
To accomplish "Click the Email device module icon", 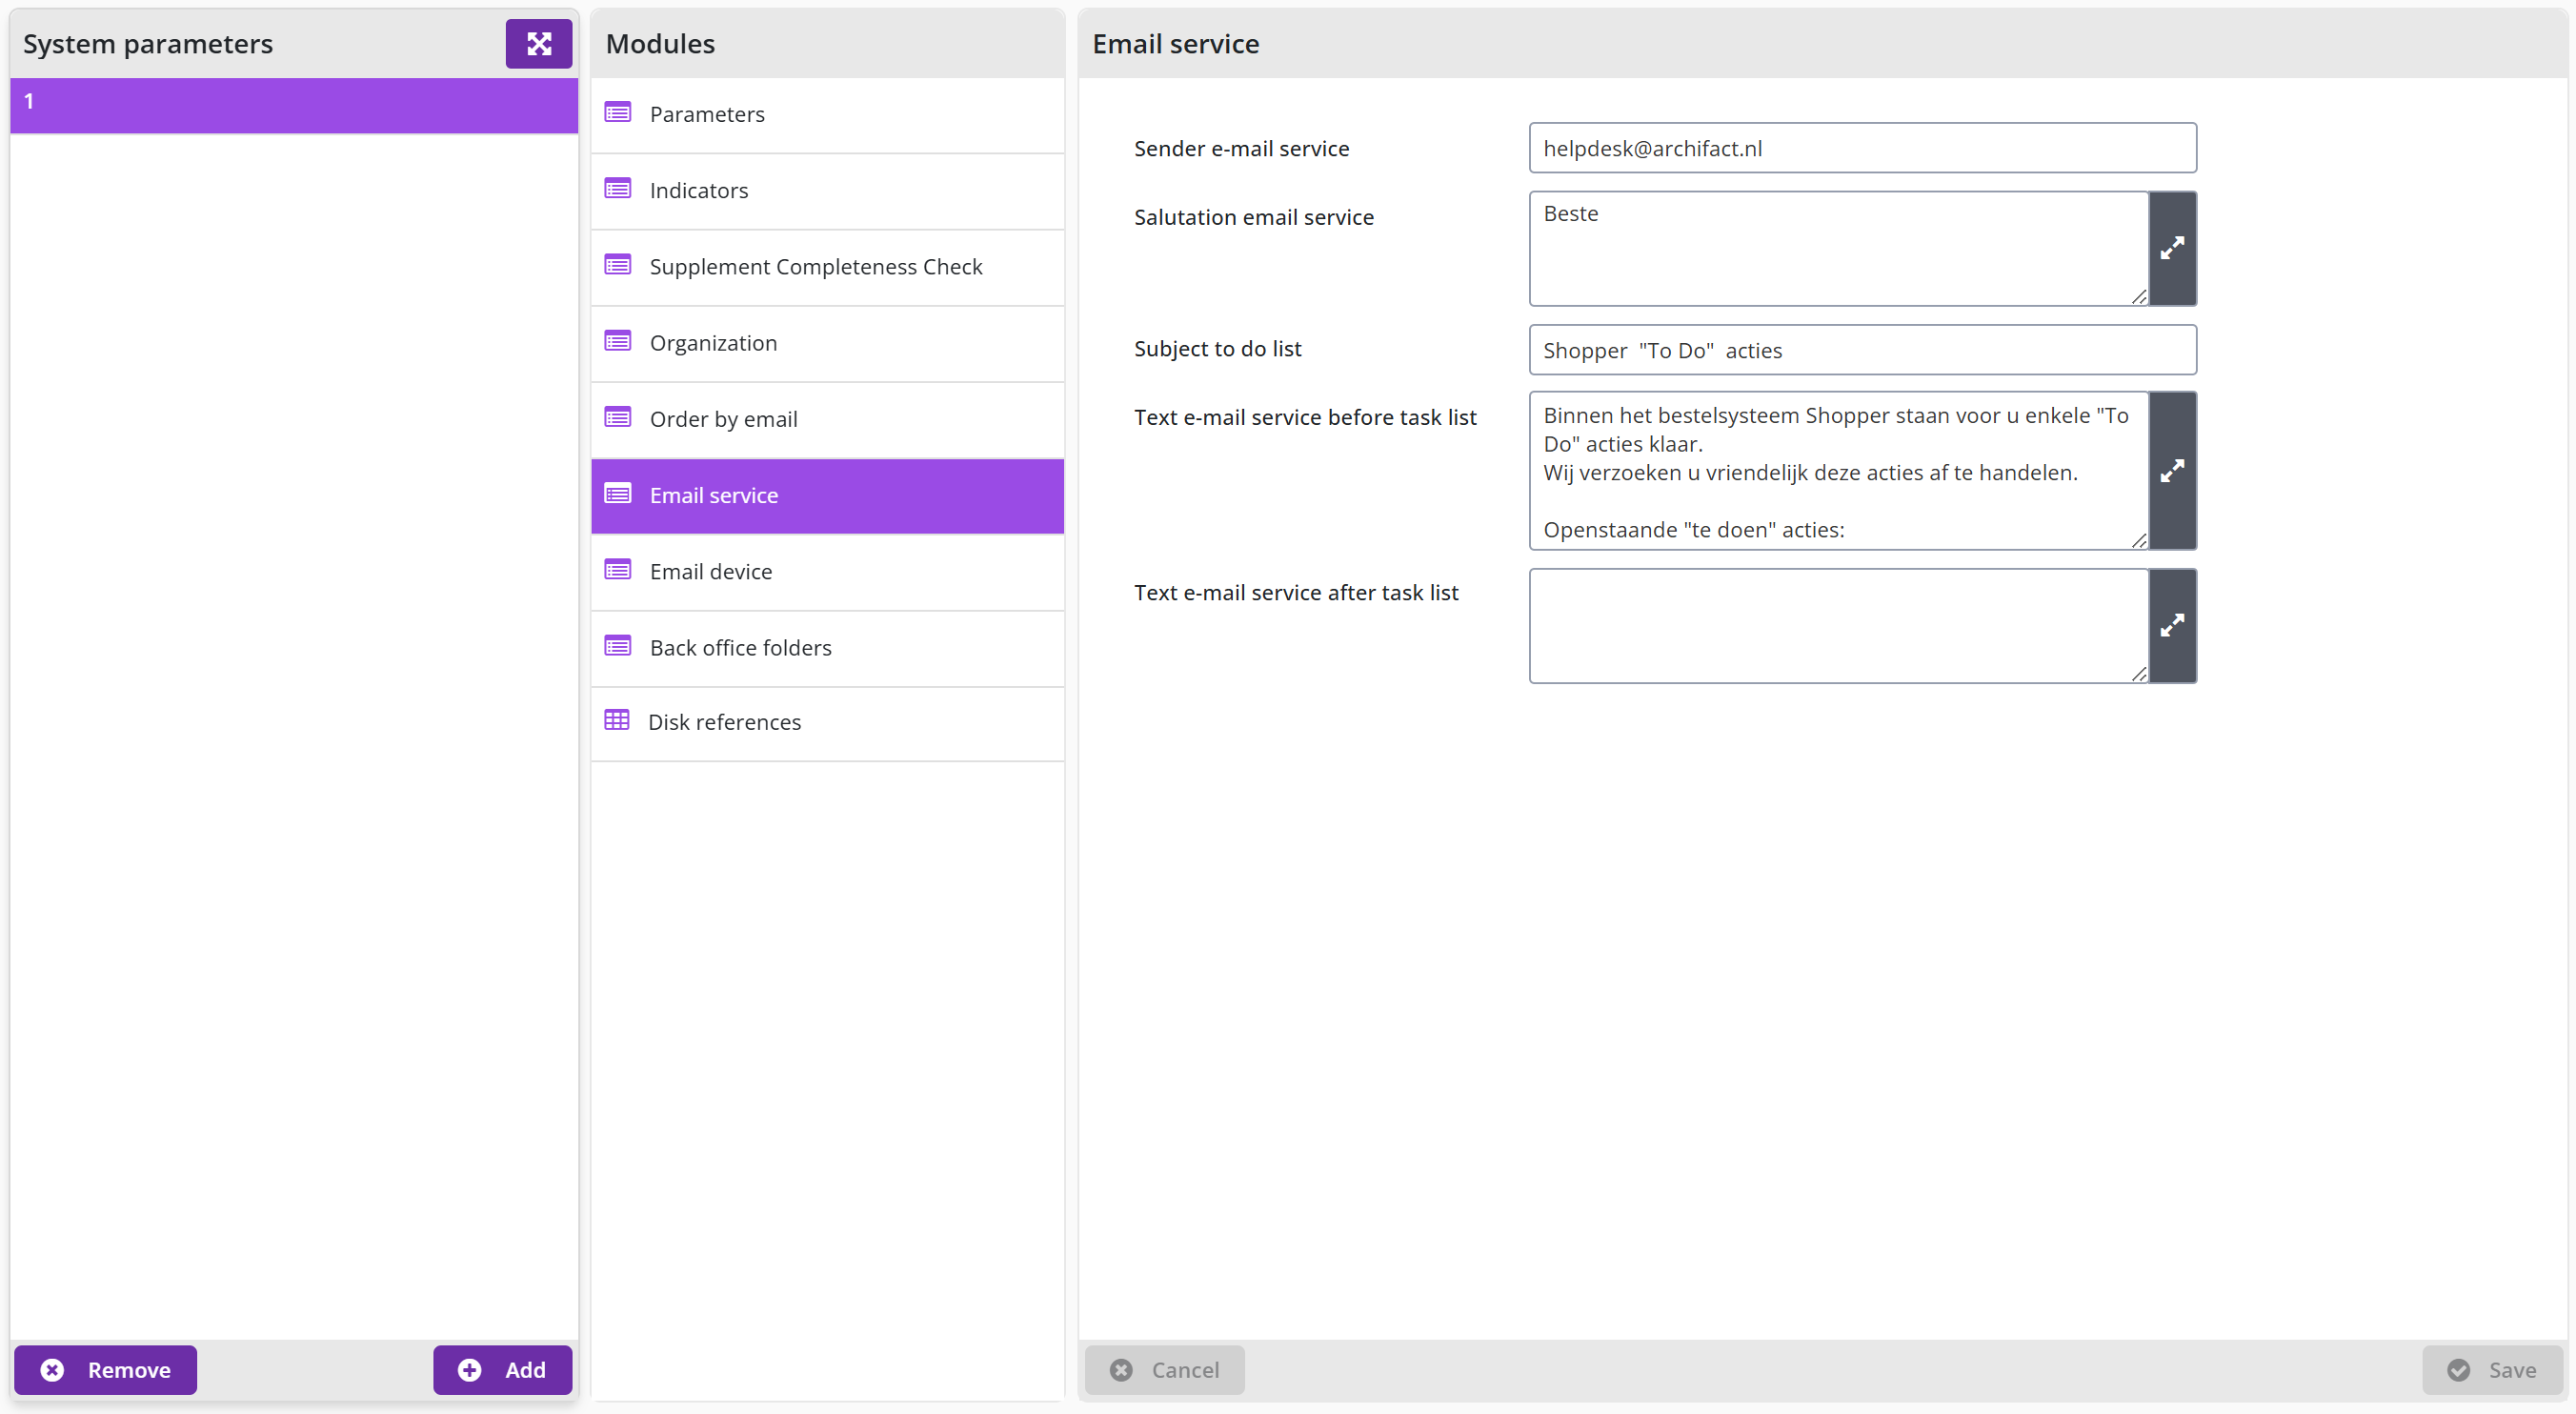I will pos(618,570).
